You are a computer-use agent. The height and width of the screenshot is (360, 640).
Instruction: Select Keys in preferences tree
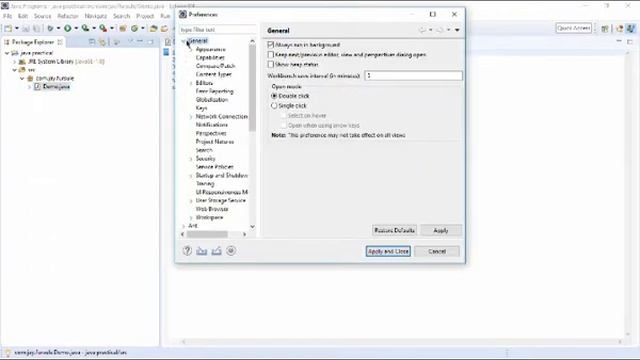pyautogui.click(x=201, y=108)
